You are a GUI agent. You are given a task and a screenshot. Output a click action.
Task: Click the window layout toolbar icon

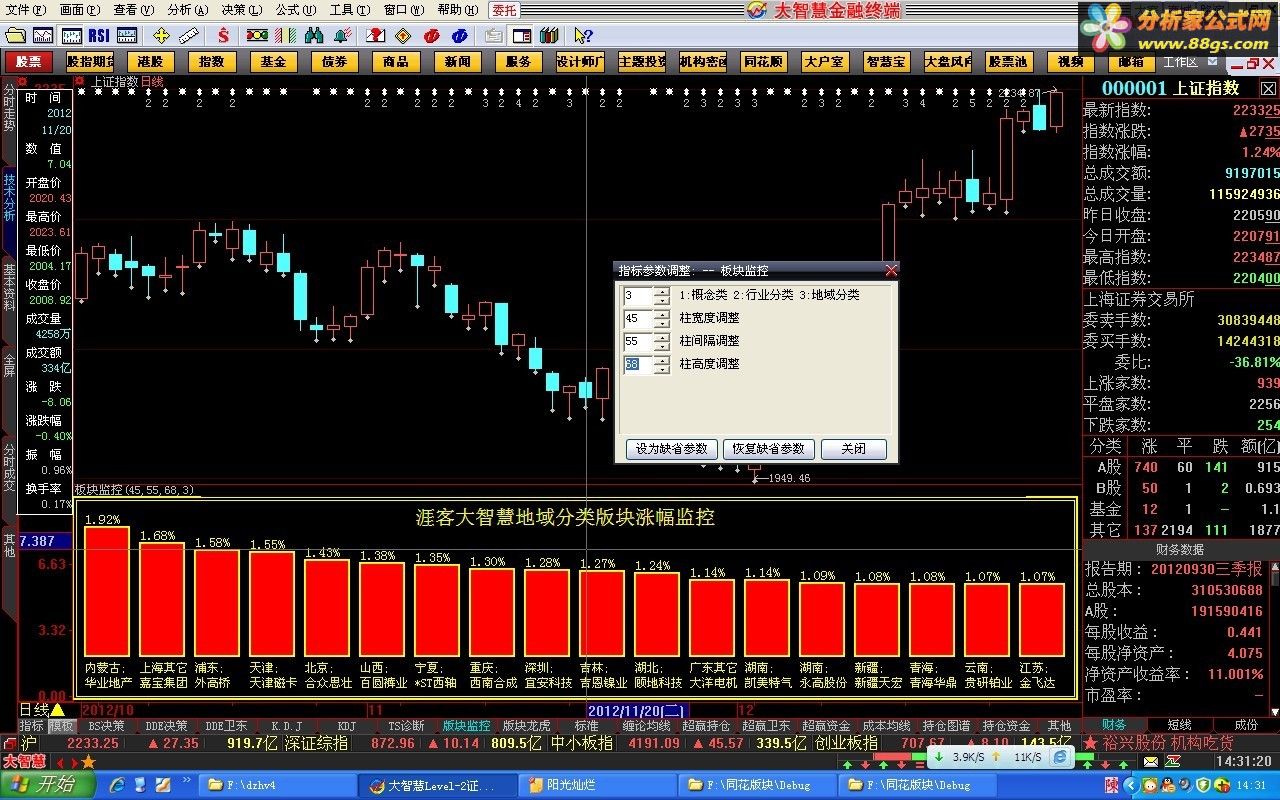[x=522, y=35]
